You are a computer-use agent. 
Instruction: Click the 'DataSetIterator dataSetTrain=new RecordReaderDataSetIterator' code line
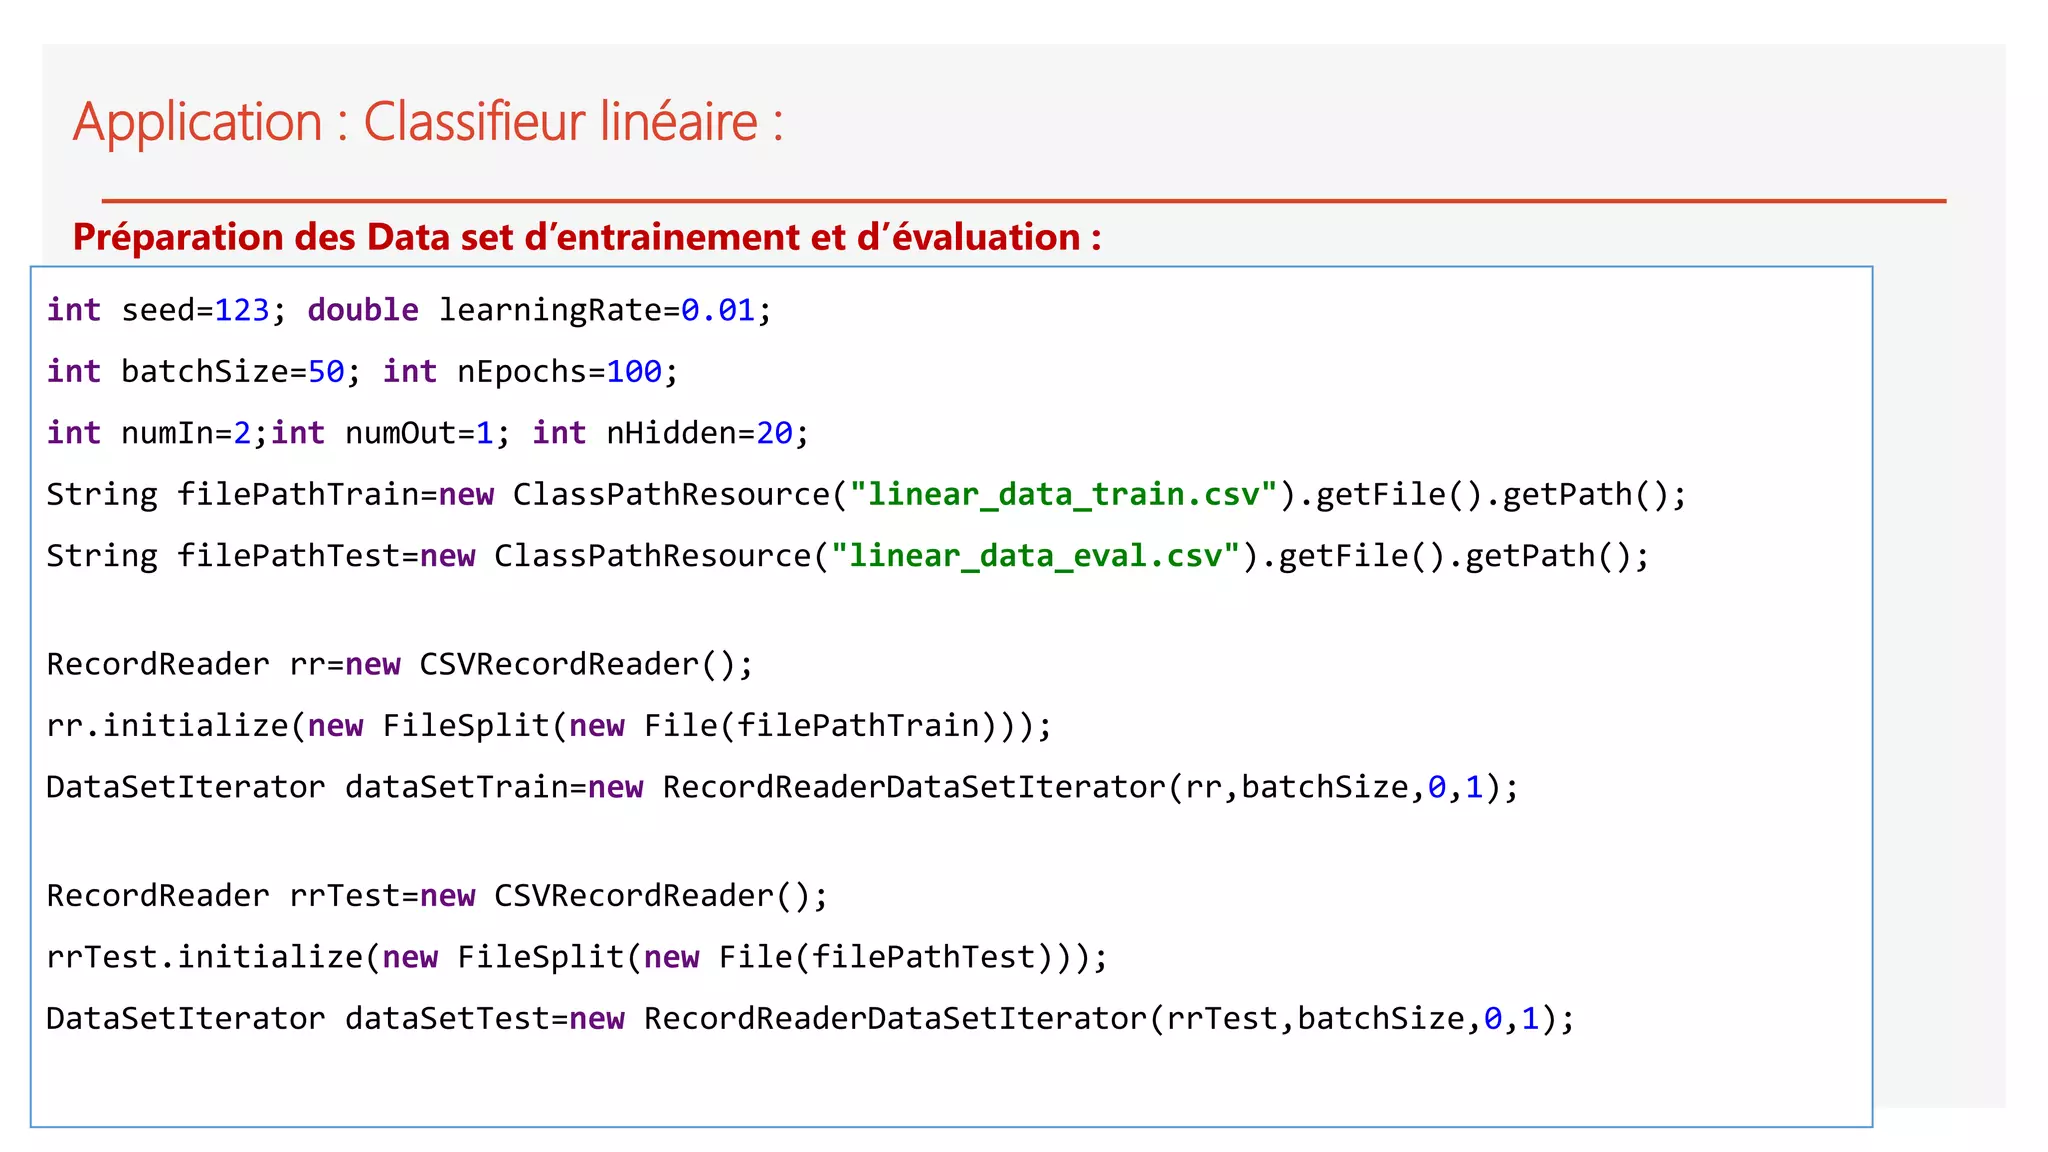[782, 788]
